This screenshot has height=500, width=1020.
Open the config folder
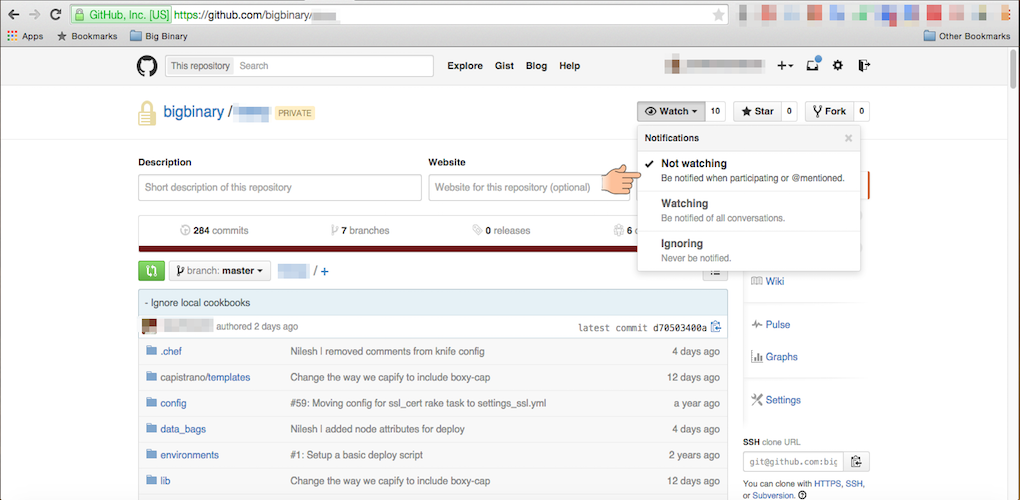coord(173,403)
